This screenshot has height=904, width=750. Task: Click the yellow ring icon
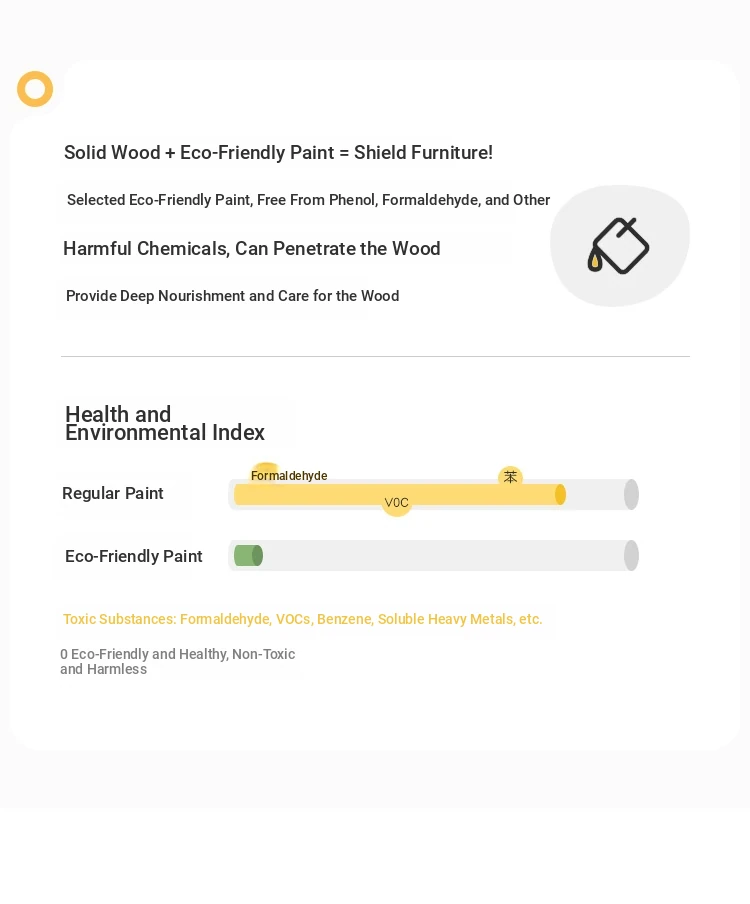tap(35, 89)
